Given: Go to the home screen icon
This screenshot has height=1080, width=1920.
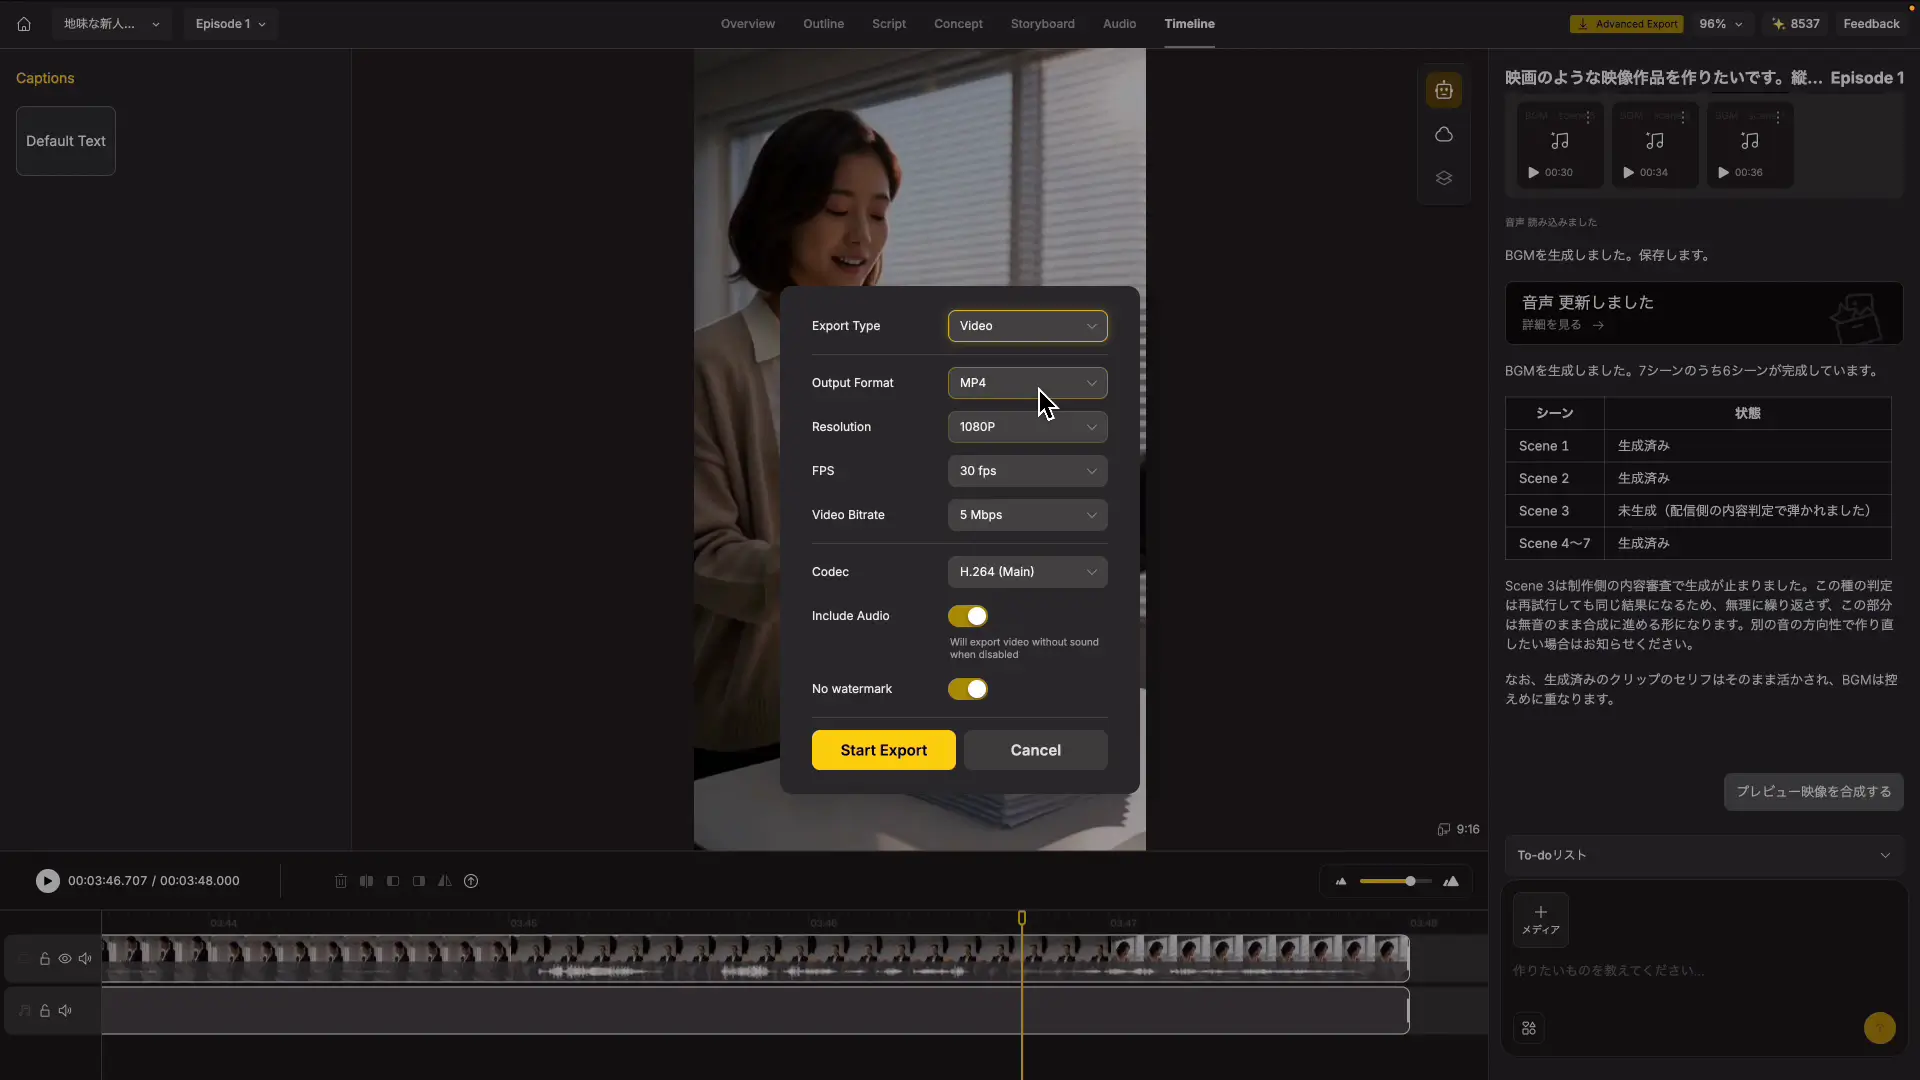Looking at the screenshot, I should pyautogui.click(x=24, y=24).
